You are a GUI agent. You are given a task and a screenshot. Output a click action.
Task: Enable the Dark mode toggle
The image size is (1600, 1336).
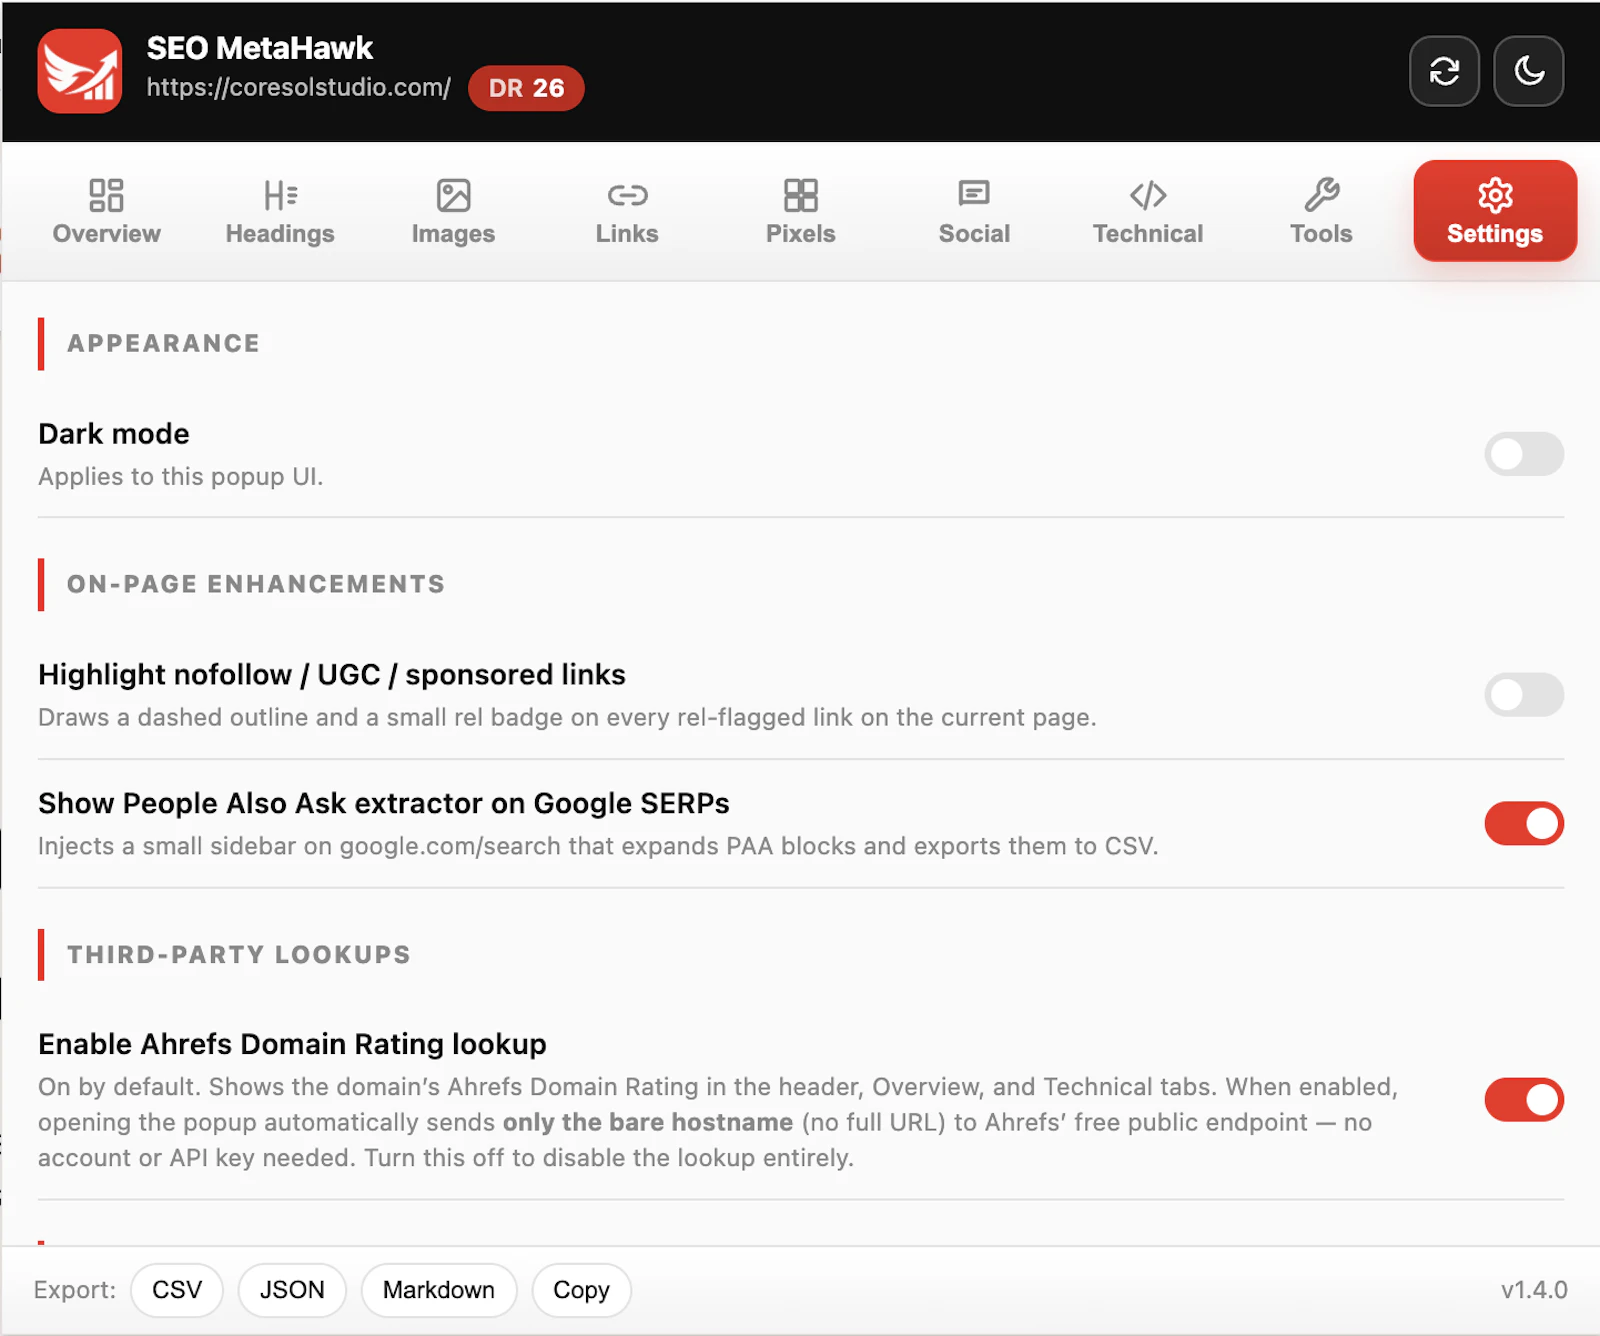point(1524,454)
